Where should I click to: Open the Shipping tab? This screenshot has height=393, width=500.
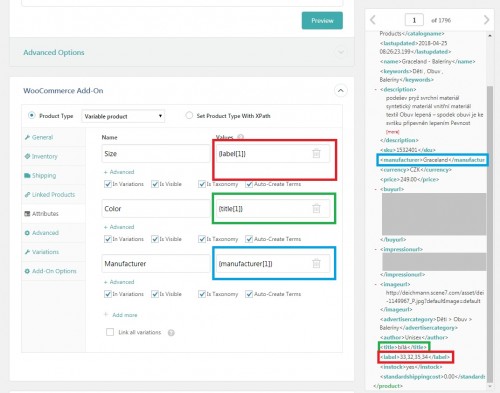point(53,175)
